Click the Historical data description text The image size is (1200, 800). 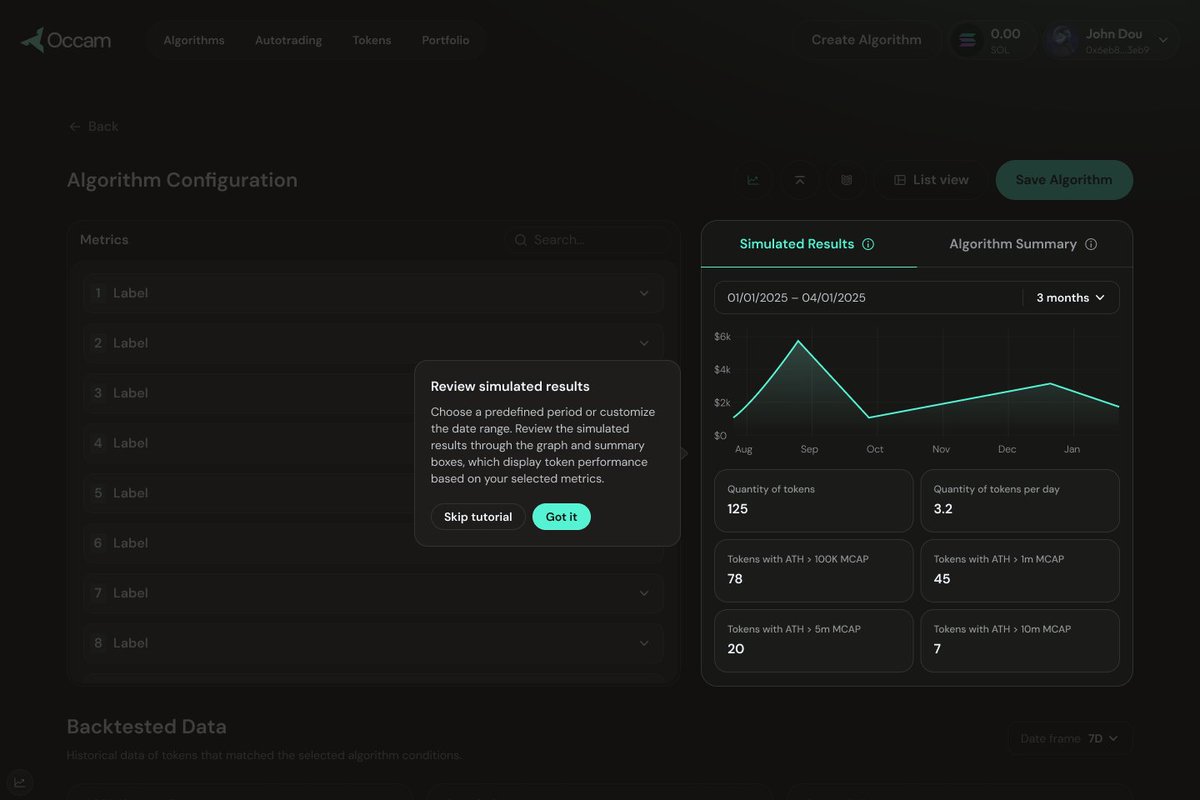coord(264,755)
